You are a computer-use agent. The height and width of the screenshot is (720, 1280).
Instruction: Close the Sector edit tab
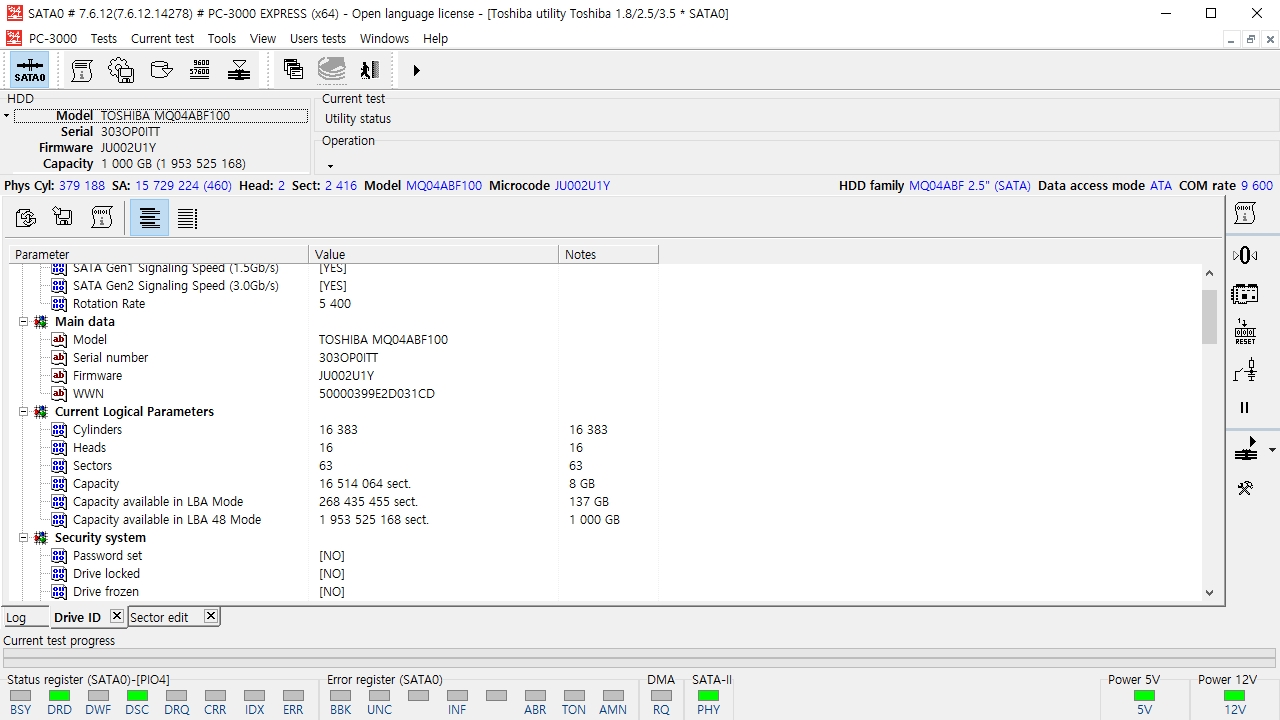pyautogui.click(x=211, y=616)
